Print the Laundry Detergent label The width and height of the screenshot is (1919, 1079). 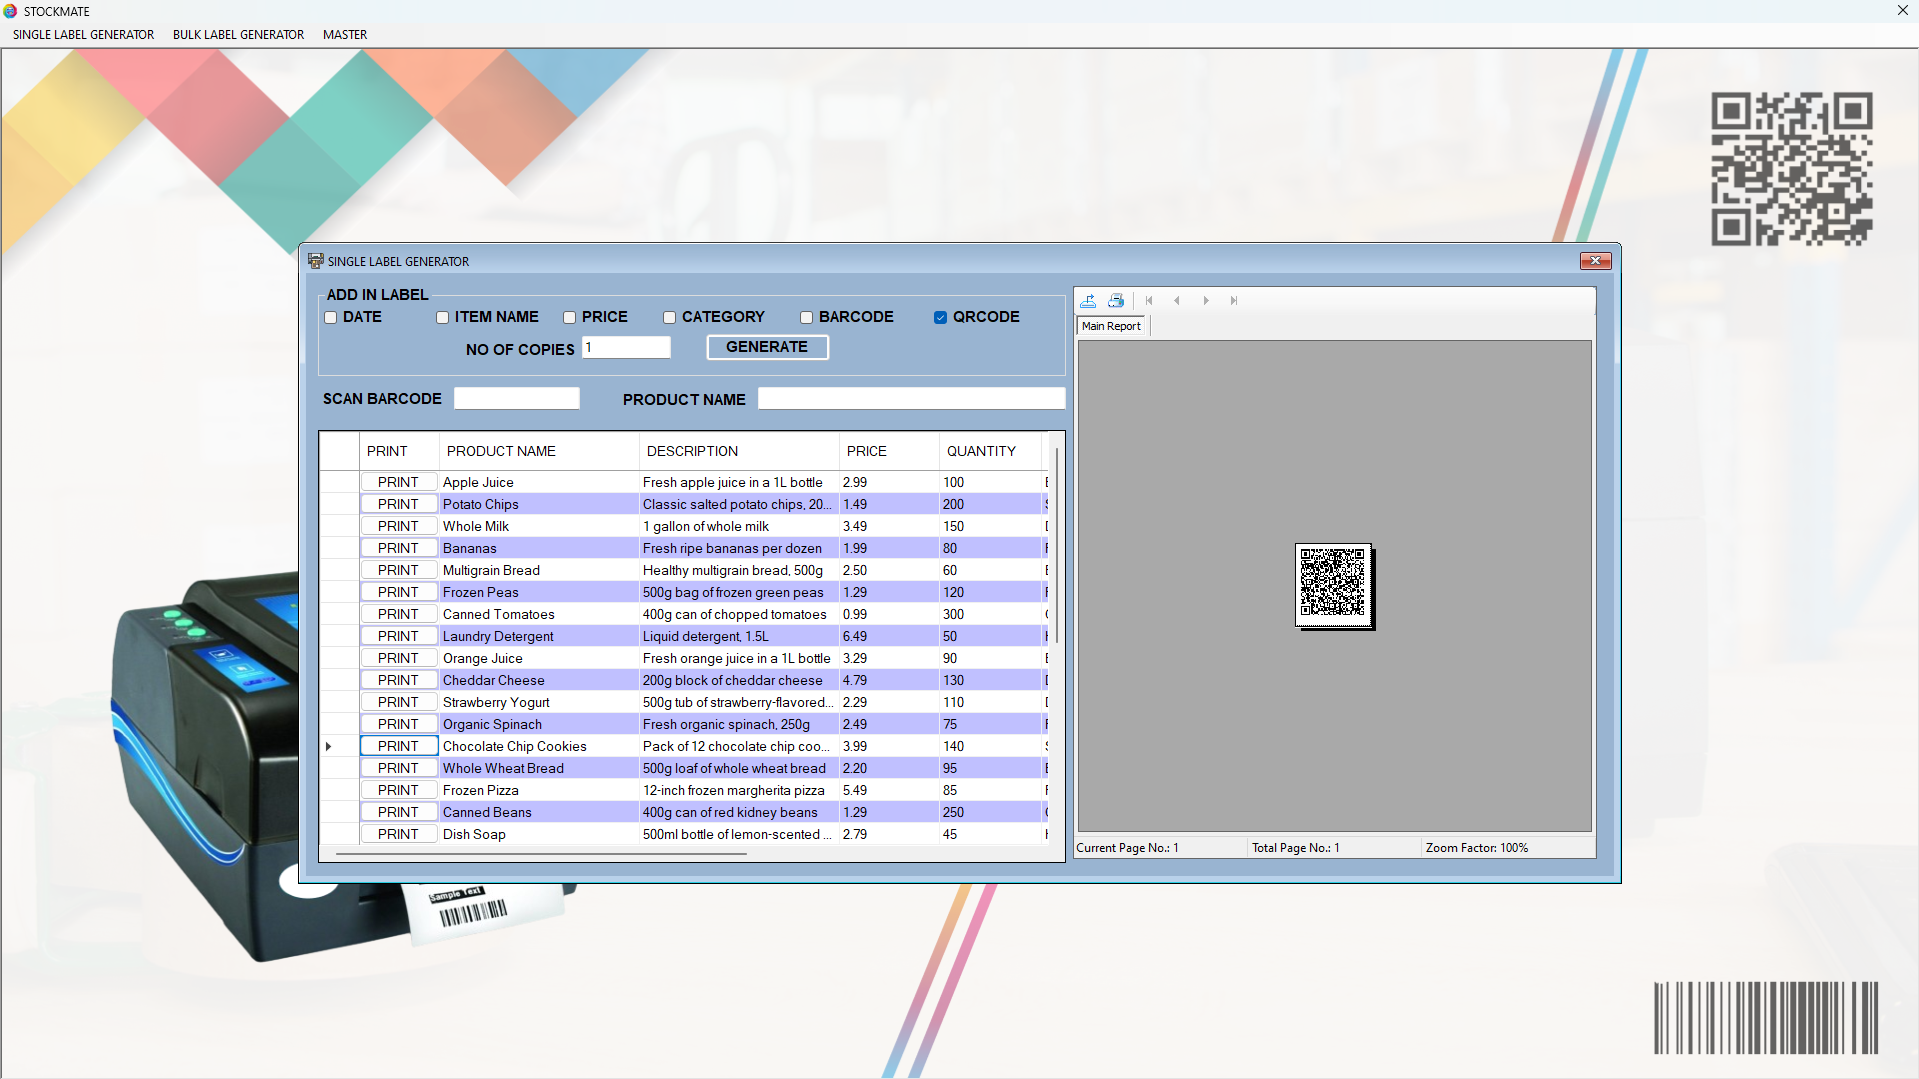coord(398,636)
